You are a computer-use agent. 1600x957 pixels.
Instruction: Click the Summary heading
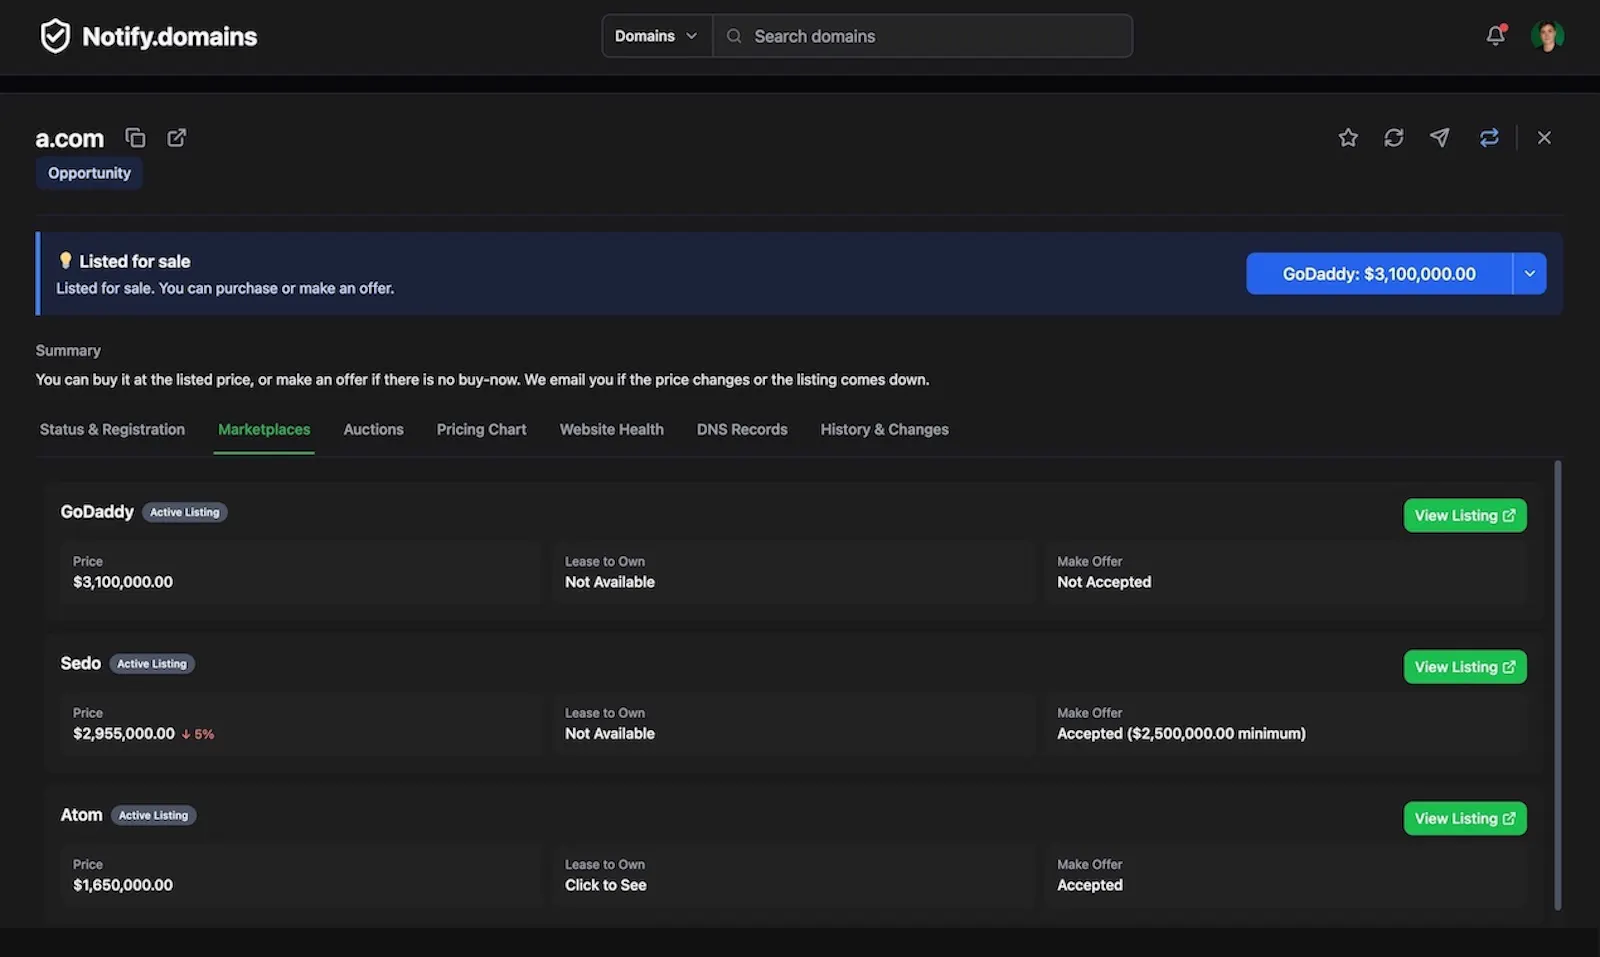click(68, 351)
